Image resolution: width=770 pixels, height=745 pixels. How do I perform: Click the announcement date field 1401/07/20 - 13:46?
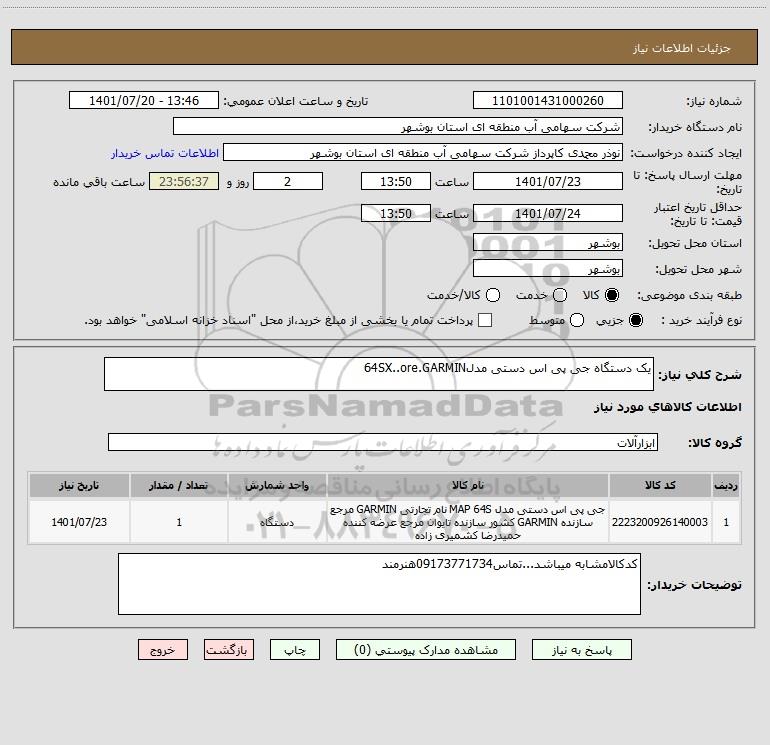(x=144, y=101)
